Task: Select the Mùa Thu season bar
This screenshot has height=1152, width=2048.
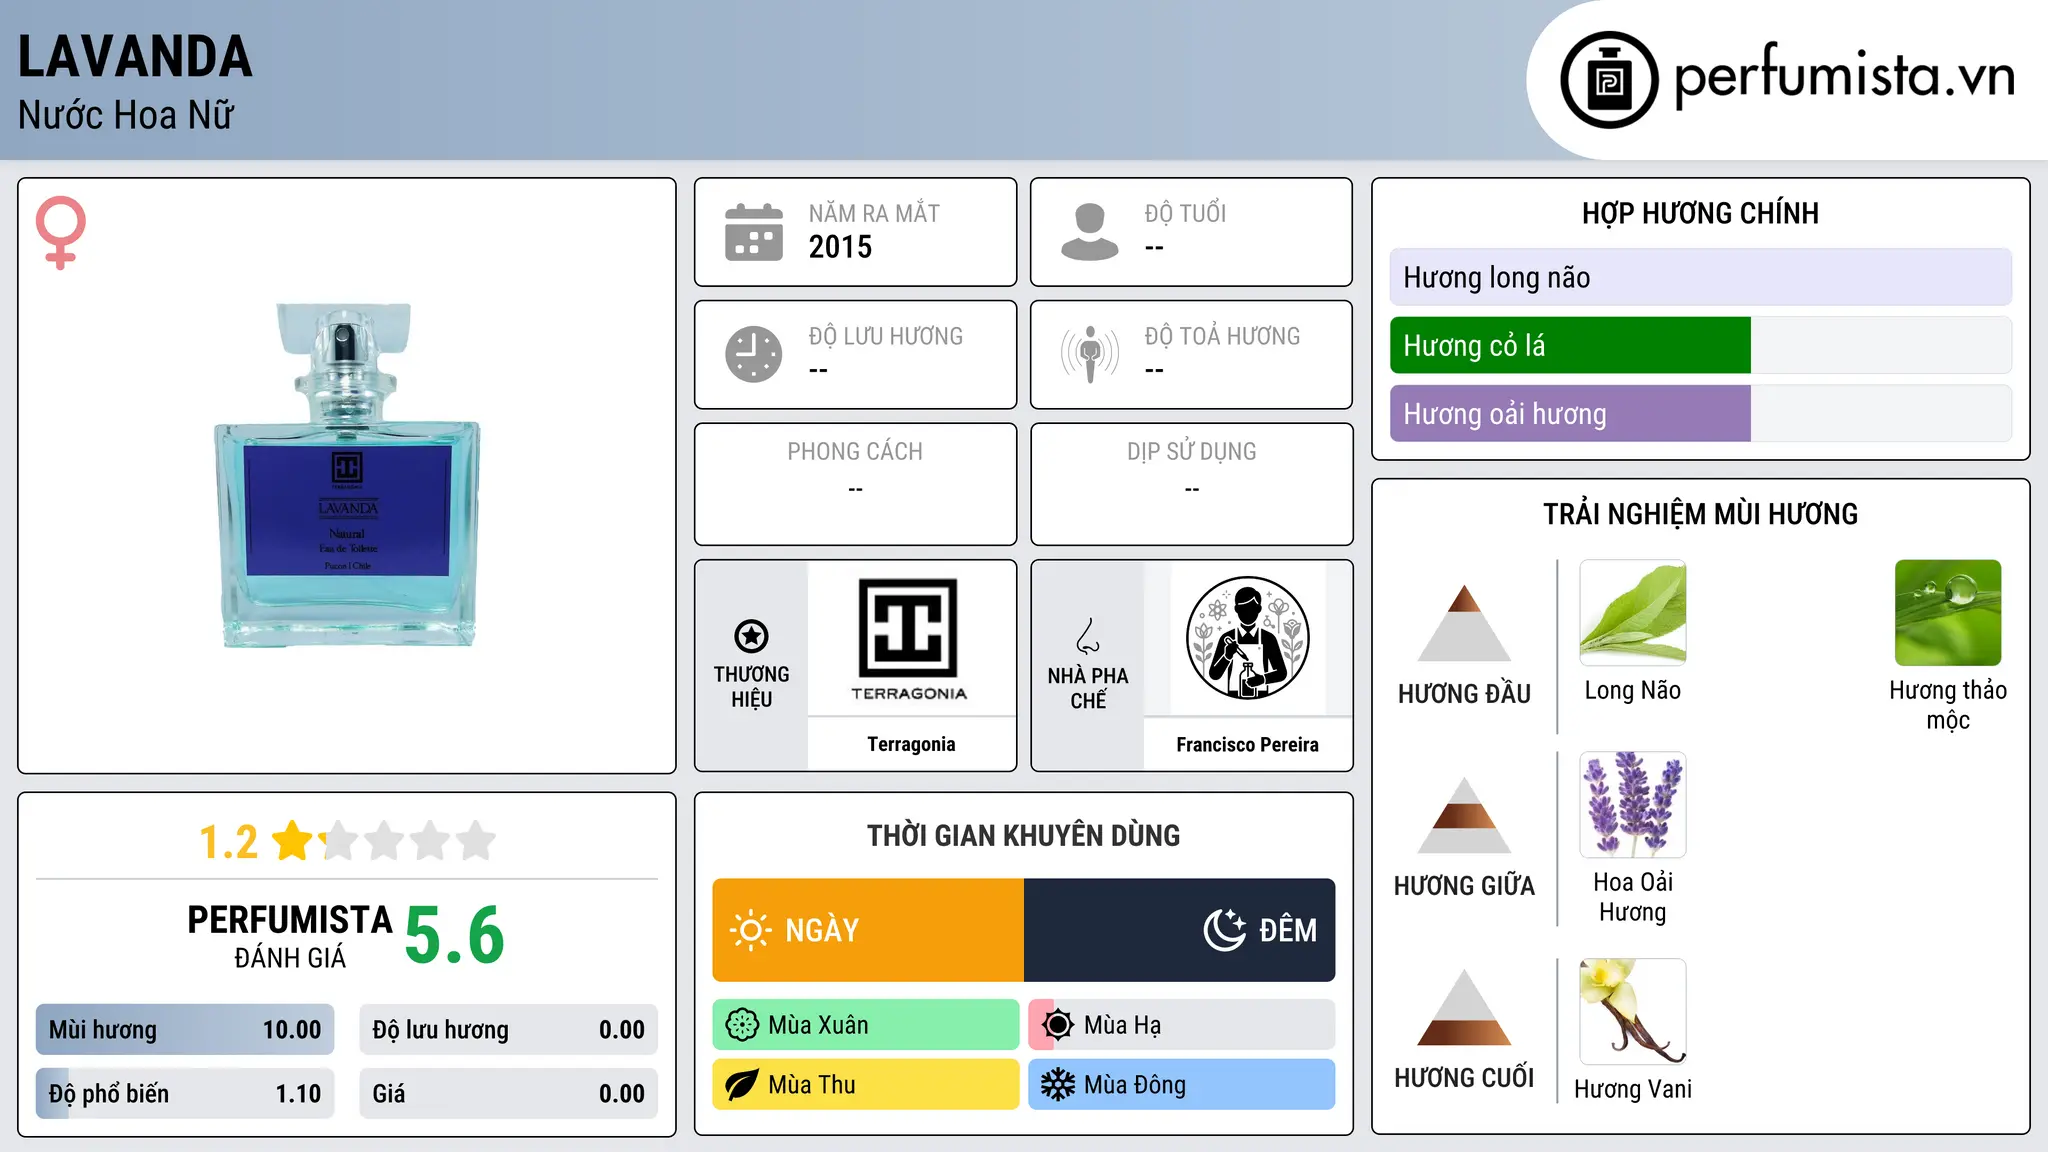Action: (866, 1085)
